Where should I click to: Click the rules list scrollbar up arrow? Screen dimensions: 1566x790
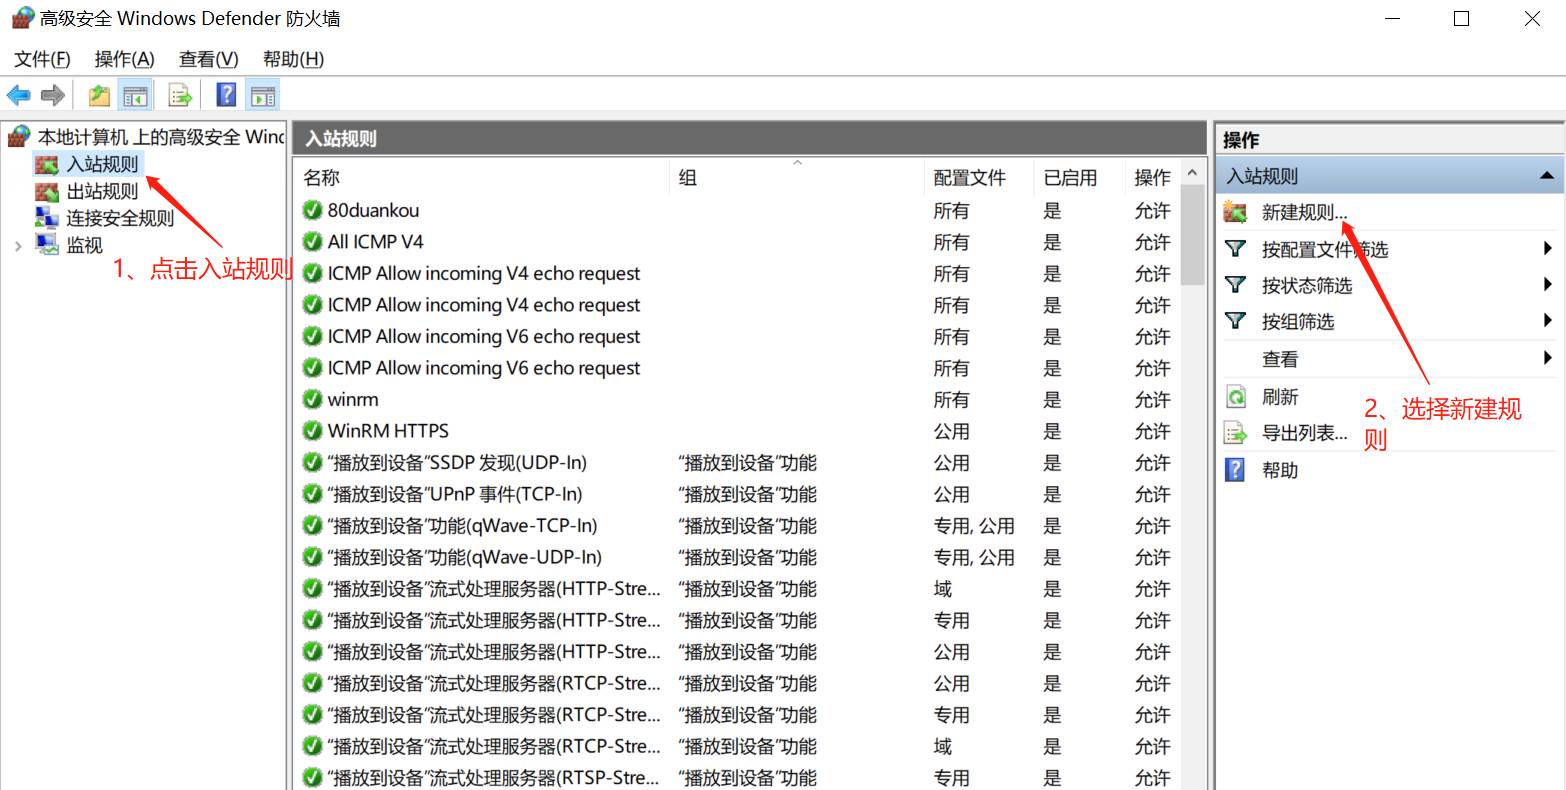pos(1192,173)
